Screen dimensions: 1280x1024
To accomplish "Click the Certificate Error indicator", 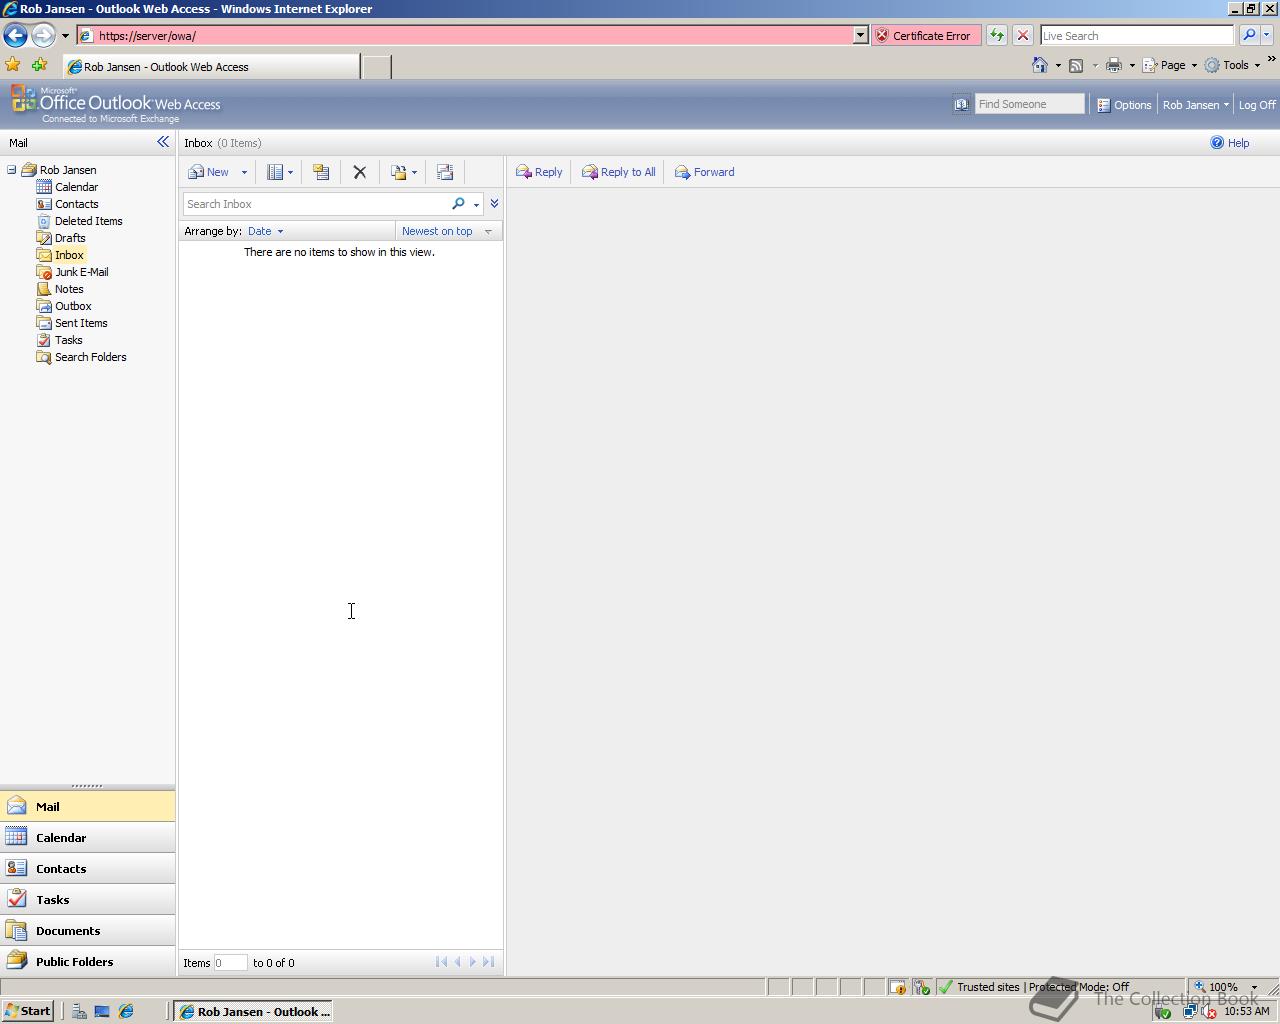I will (925, 35).
